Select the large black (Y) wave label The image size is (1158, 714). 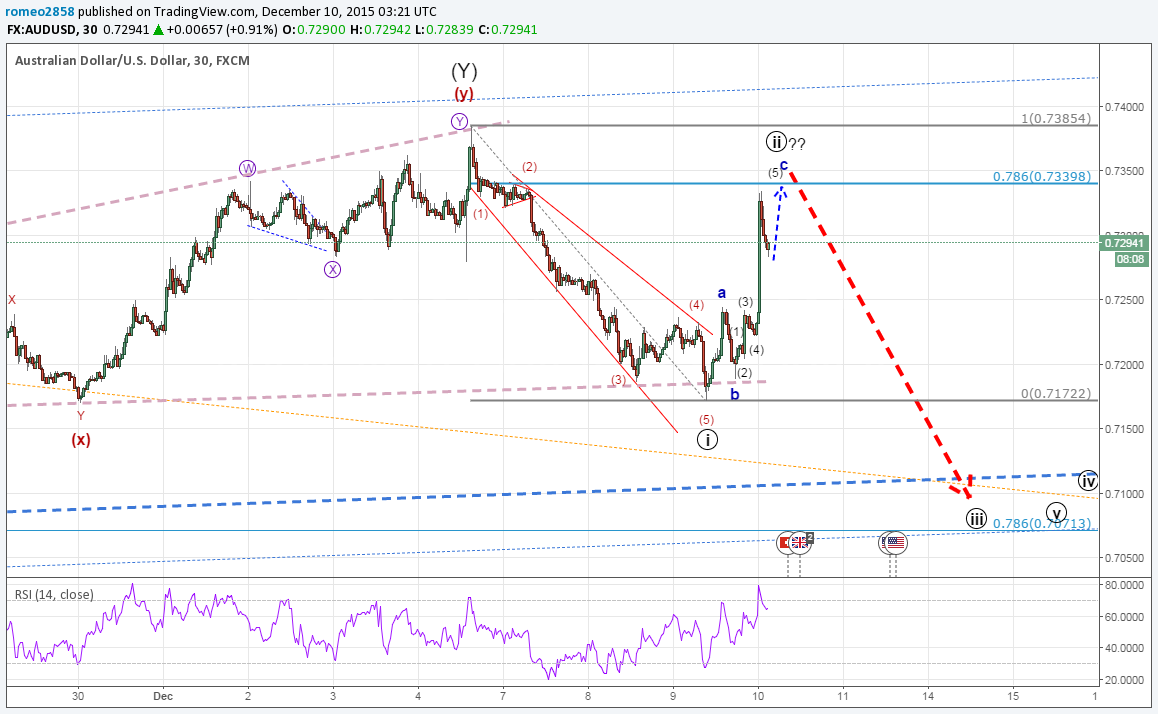coord(464,71)
